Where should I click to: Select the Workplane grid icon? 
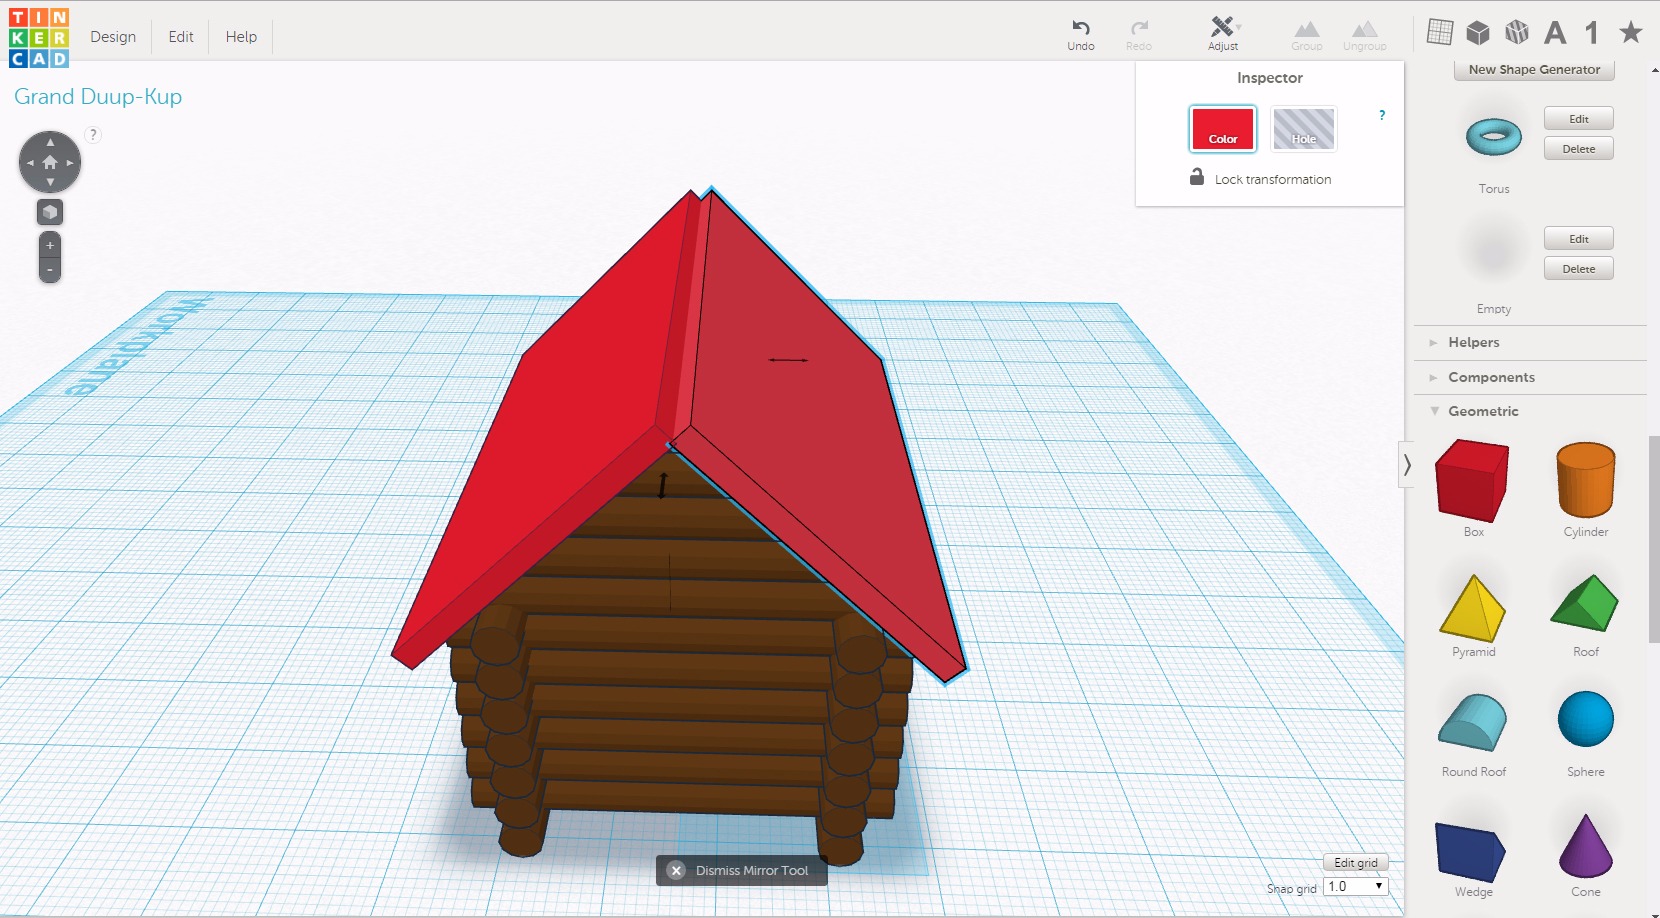pyautogui.click(x=1440, y=32)
